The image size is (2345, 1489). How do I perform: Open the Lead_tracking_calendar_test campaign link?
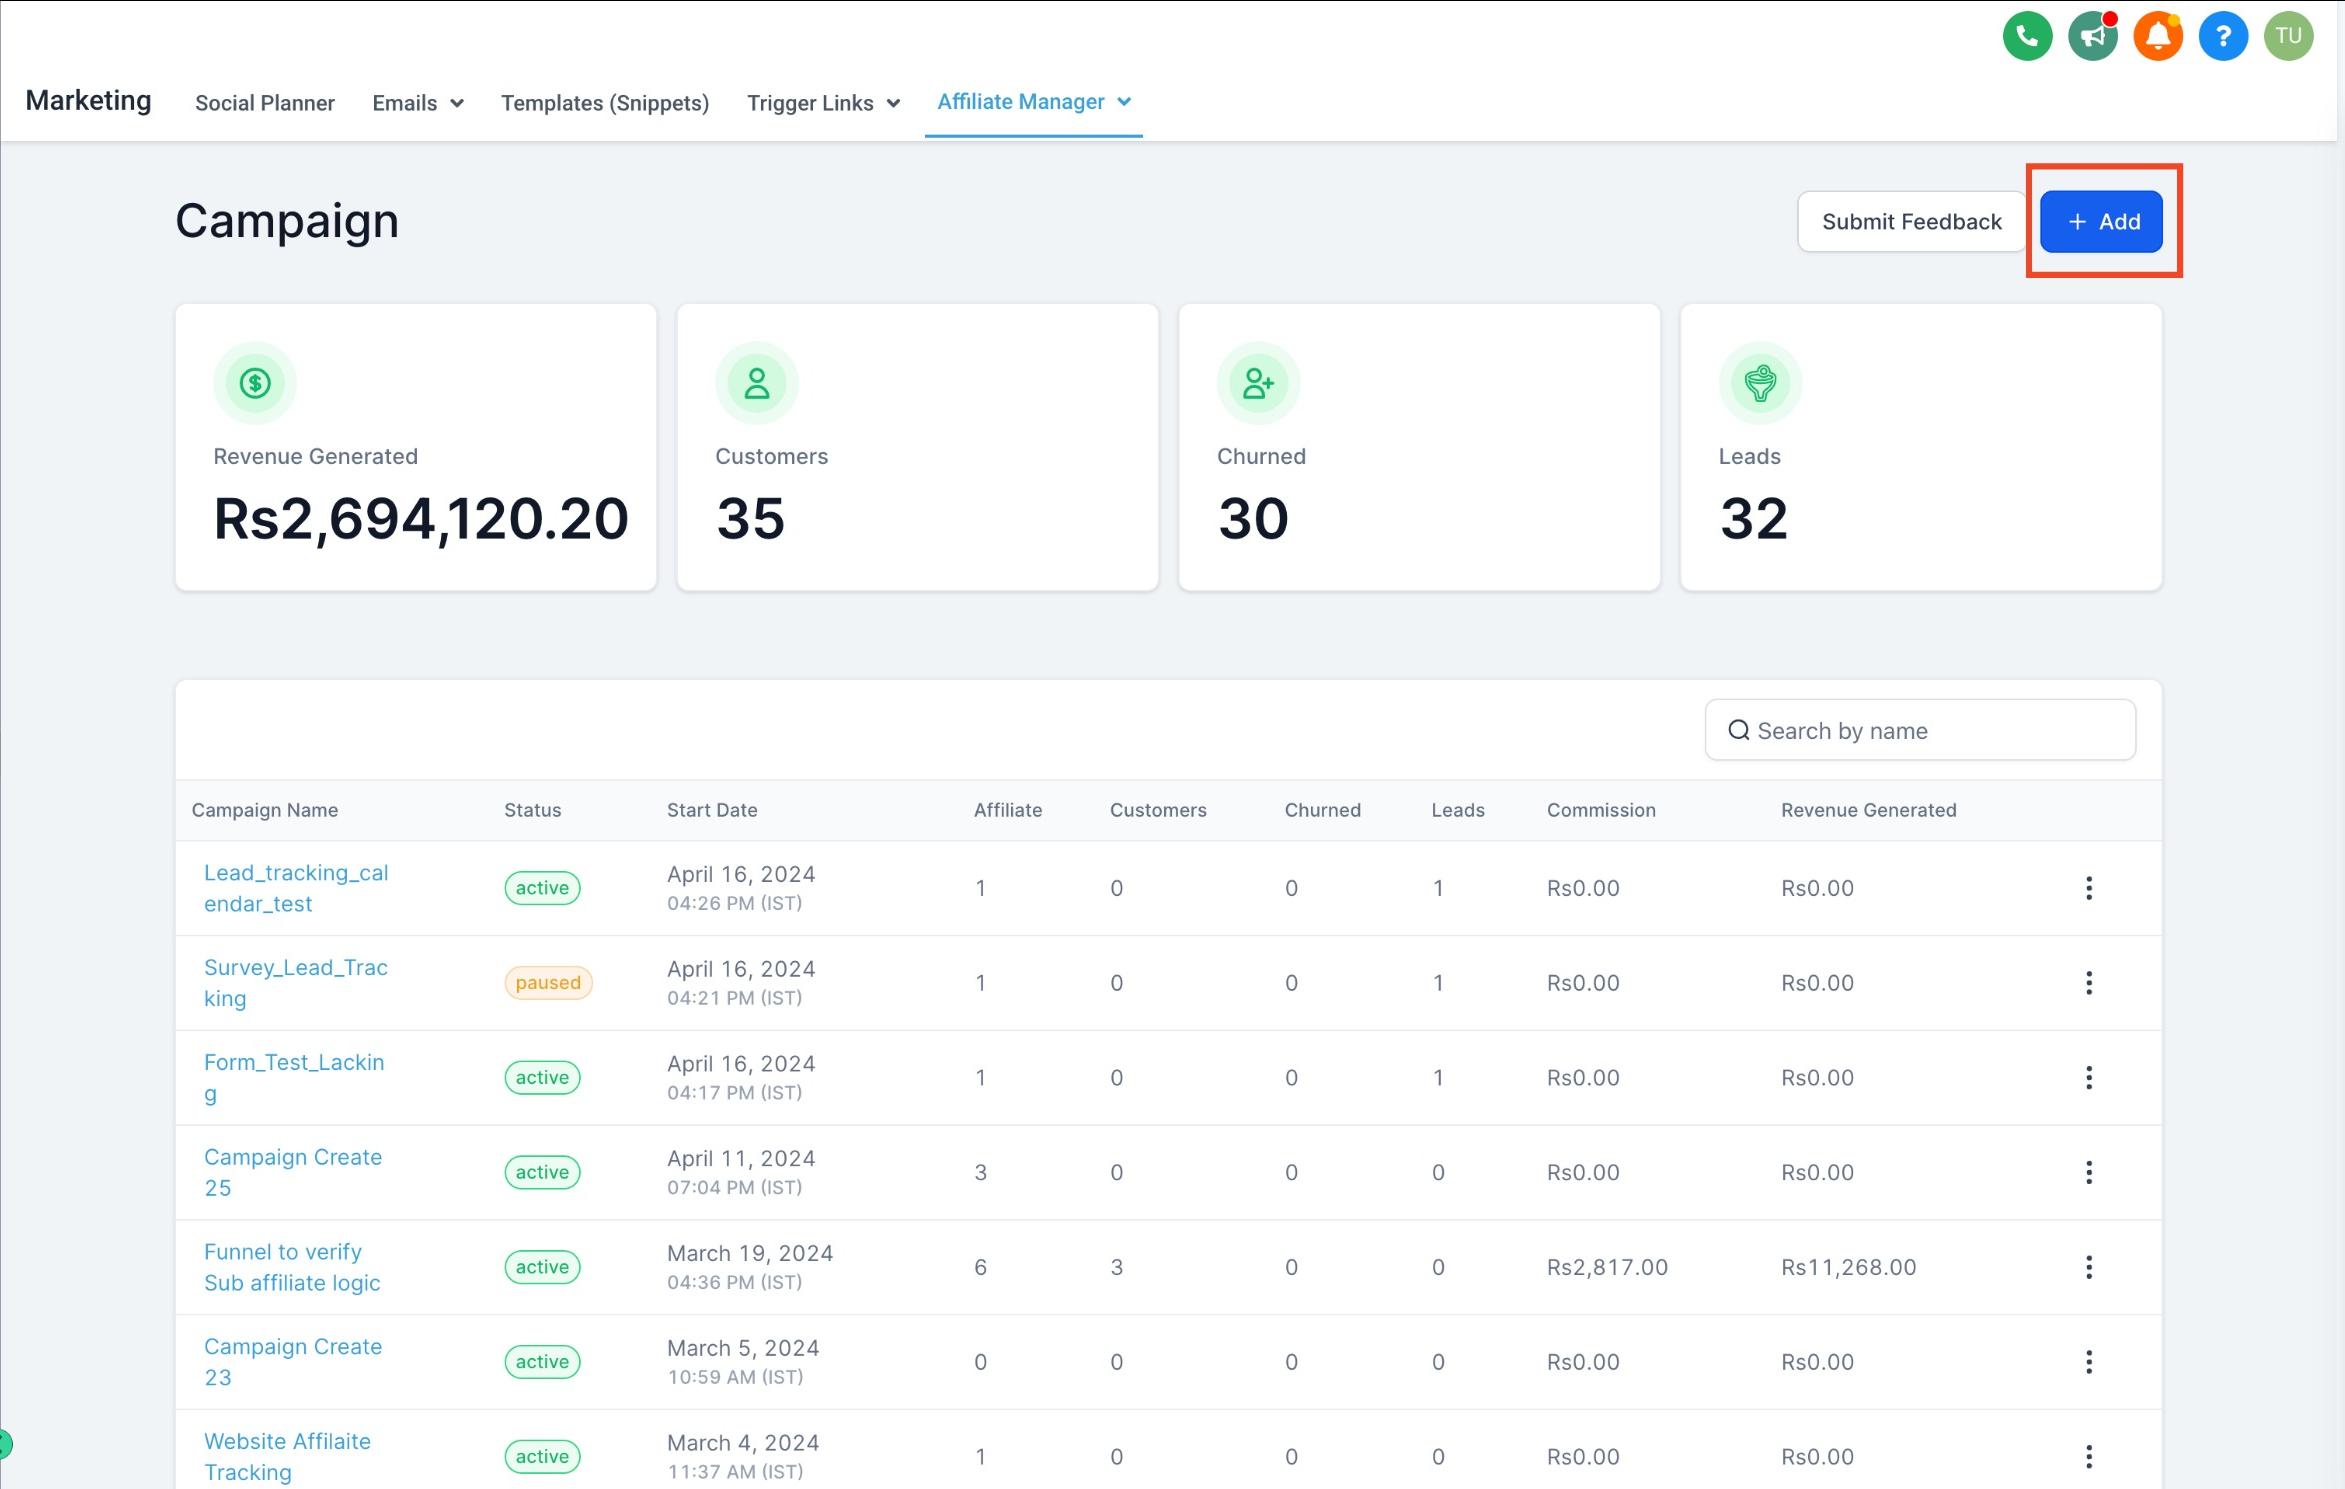point(296,888)
